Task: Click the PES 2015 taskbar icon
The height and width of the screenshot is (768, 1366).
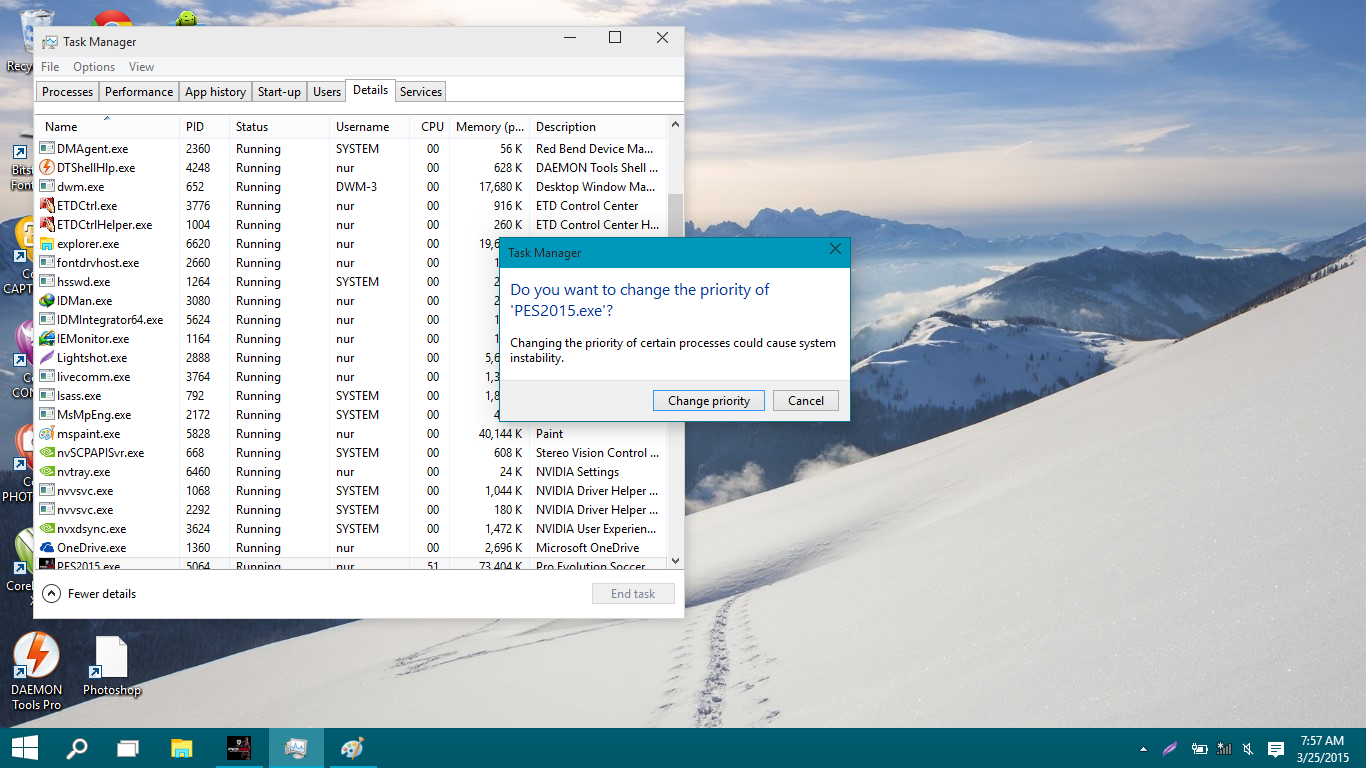Action: [x=239, y=747]
